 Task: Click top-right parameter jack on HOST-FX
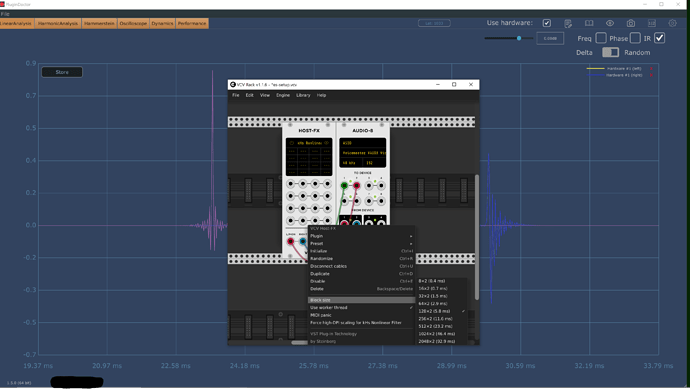pyautogui.click(x=327, y=184)
